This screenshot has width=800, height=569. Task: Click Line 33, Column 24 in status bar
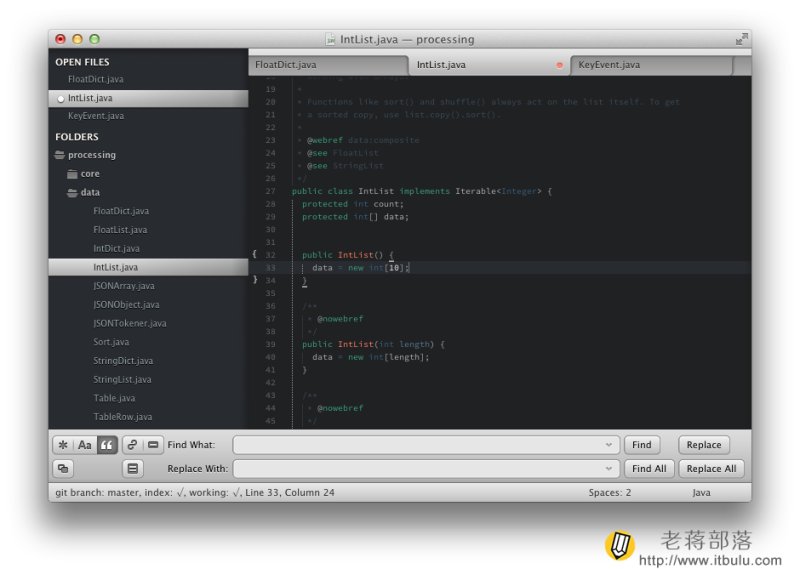(290, 492)
